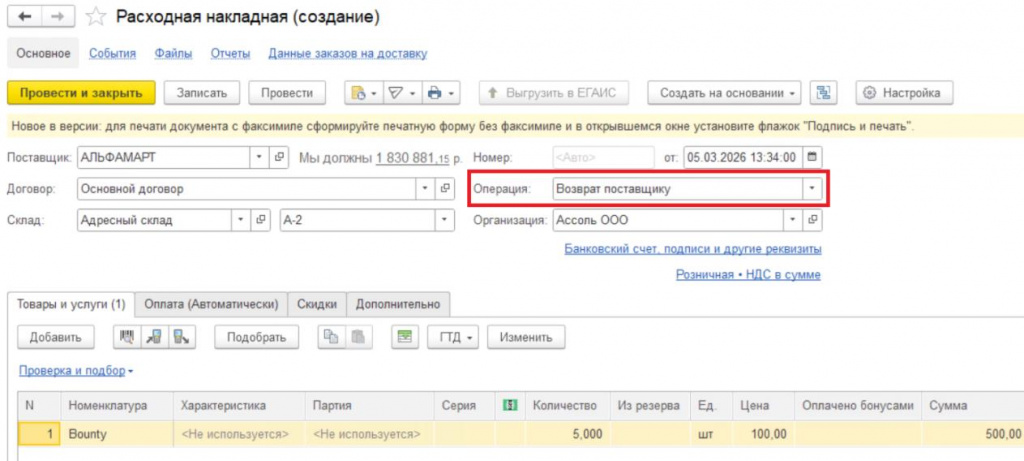1024x461 pixels.
Task: Switch to Дополнительно tab
Action: click(398, 304)
